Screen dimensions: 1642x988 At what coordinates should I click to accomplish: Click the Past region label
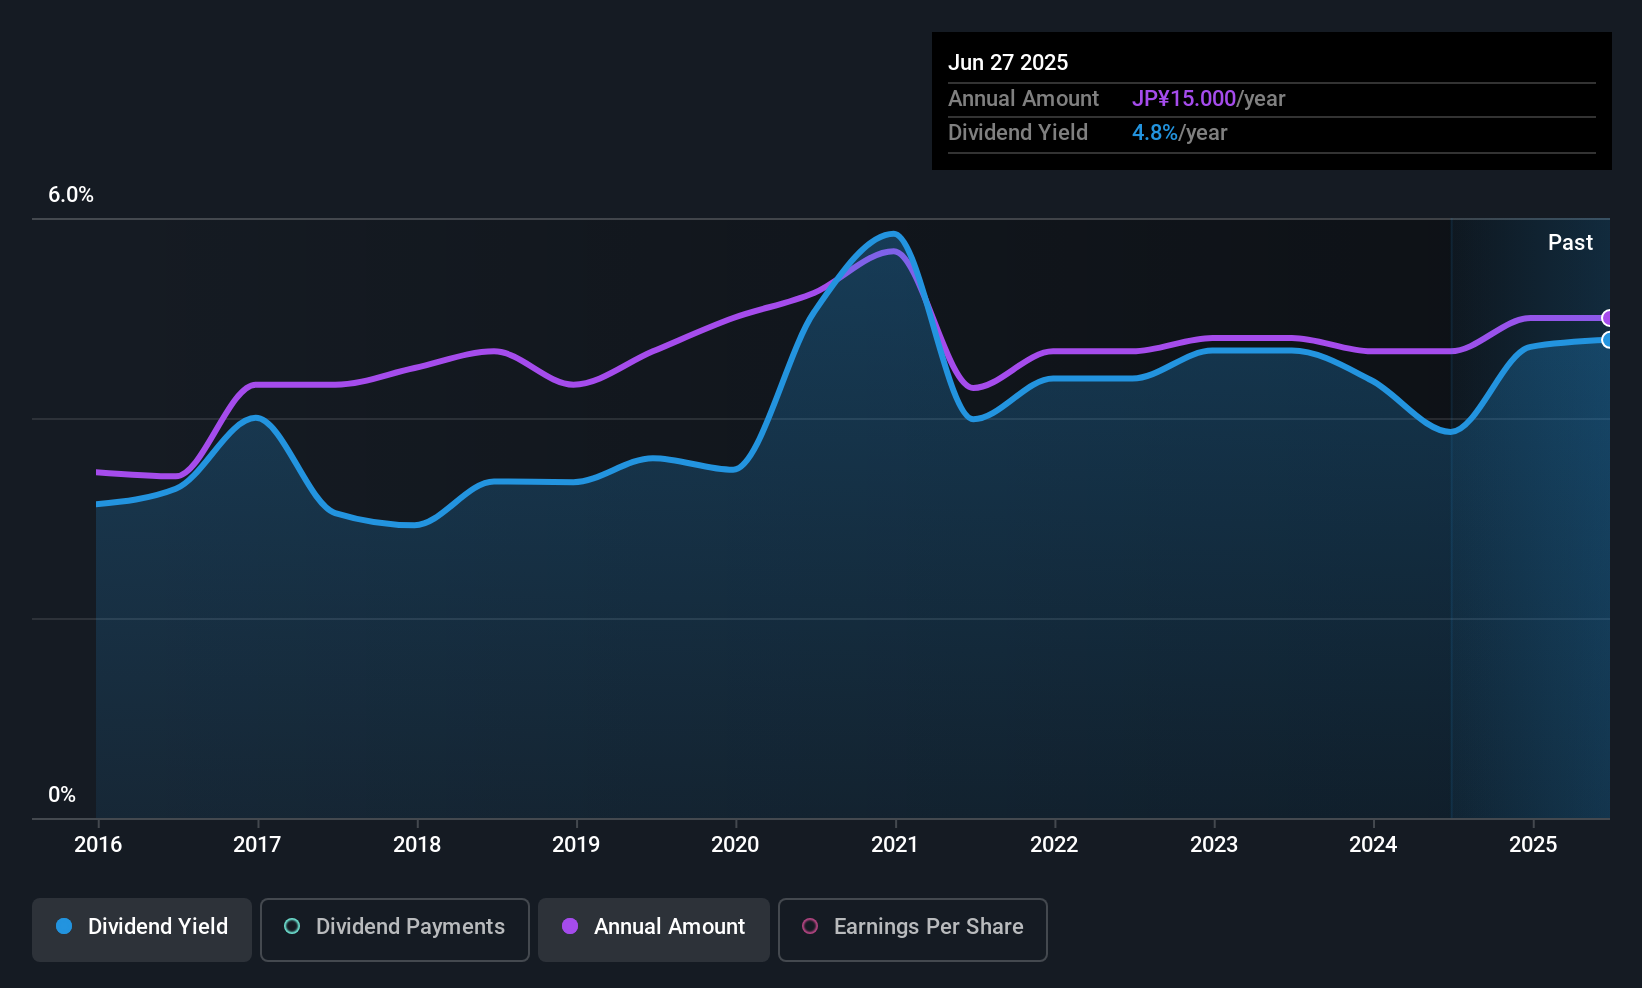click(x=1570, y=242)
